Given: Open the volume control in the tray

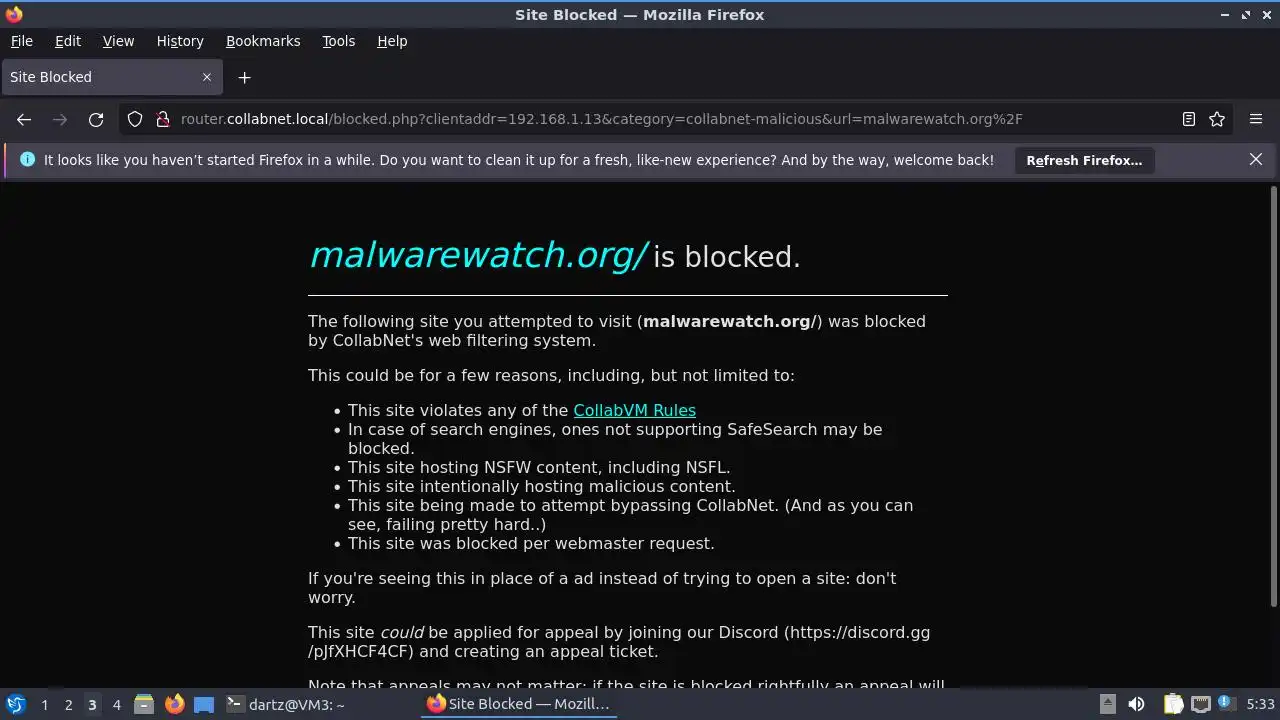Looking at the screenshot, I should 1136,704.
